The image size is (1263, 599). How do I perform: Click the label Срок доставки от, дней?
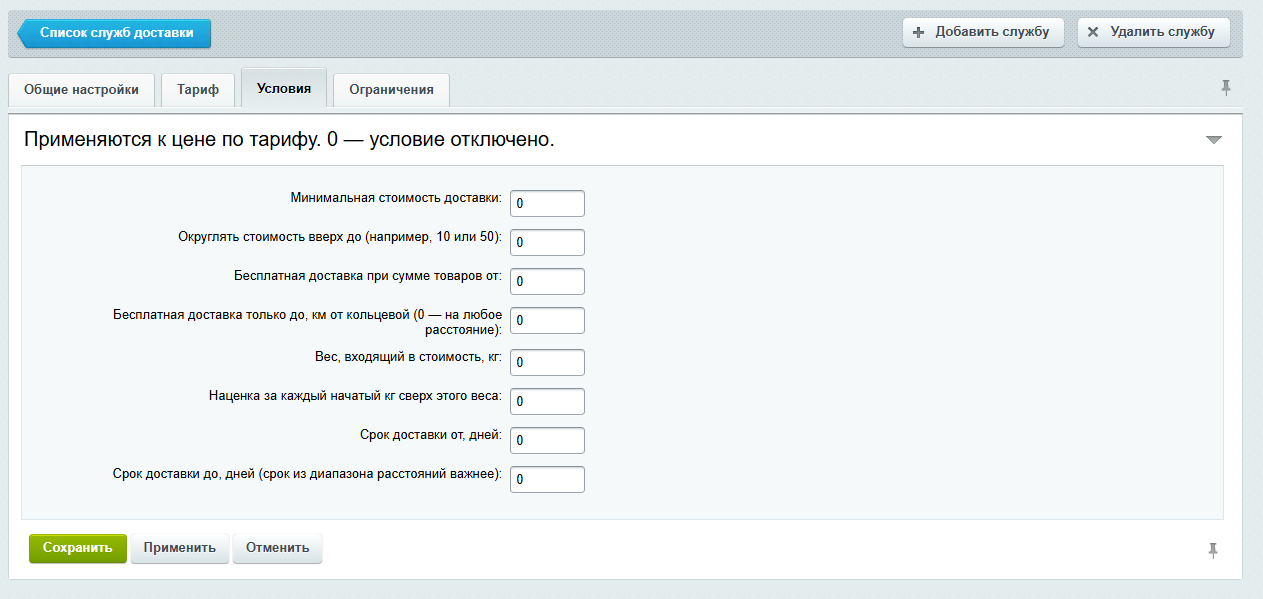pos(431,434)
